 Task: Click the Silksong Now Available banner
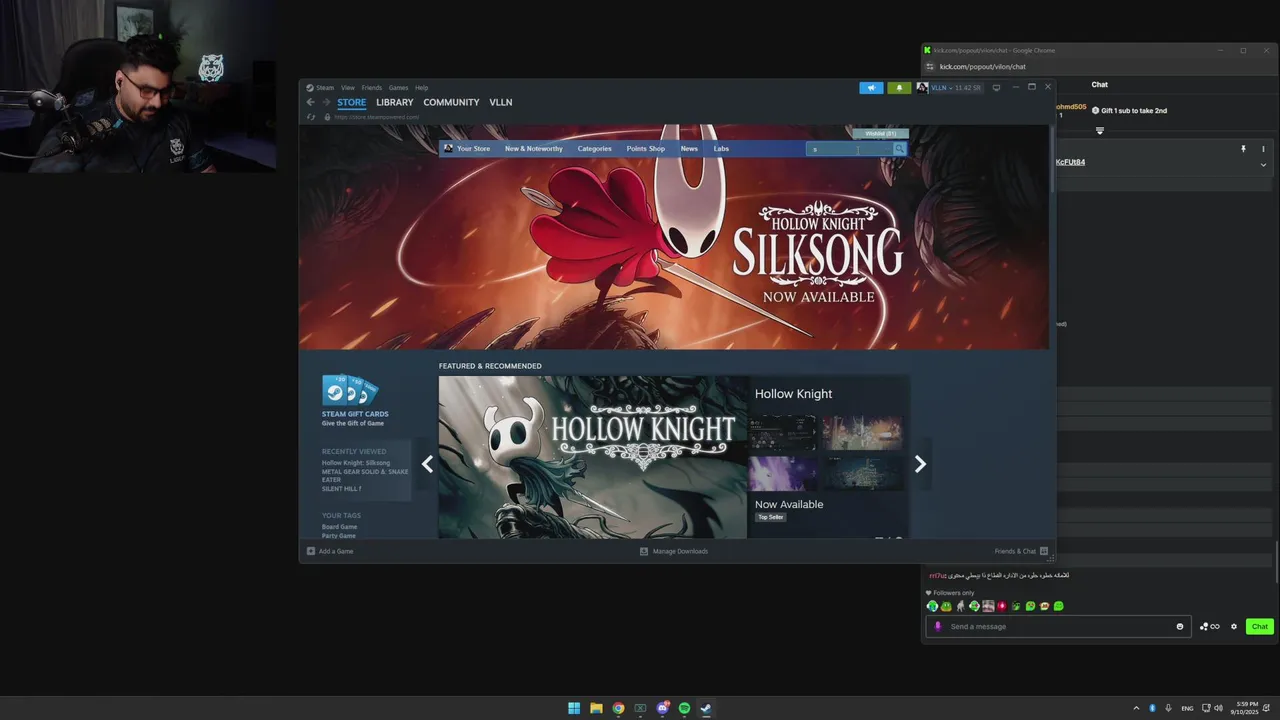click(x=674, y=237)
